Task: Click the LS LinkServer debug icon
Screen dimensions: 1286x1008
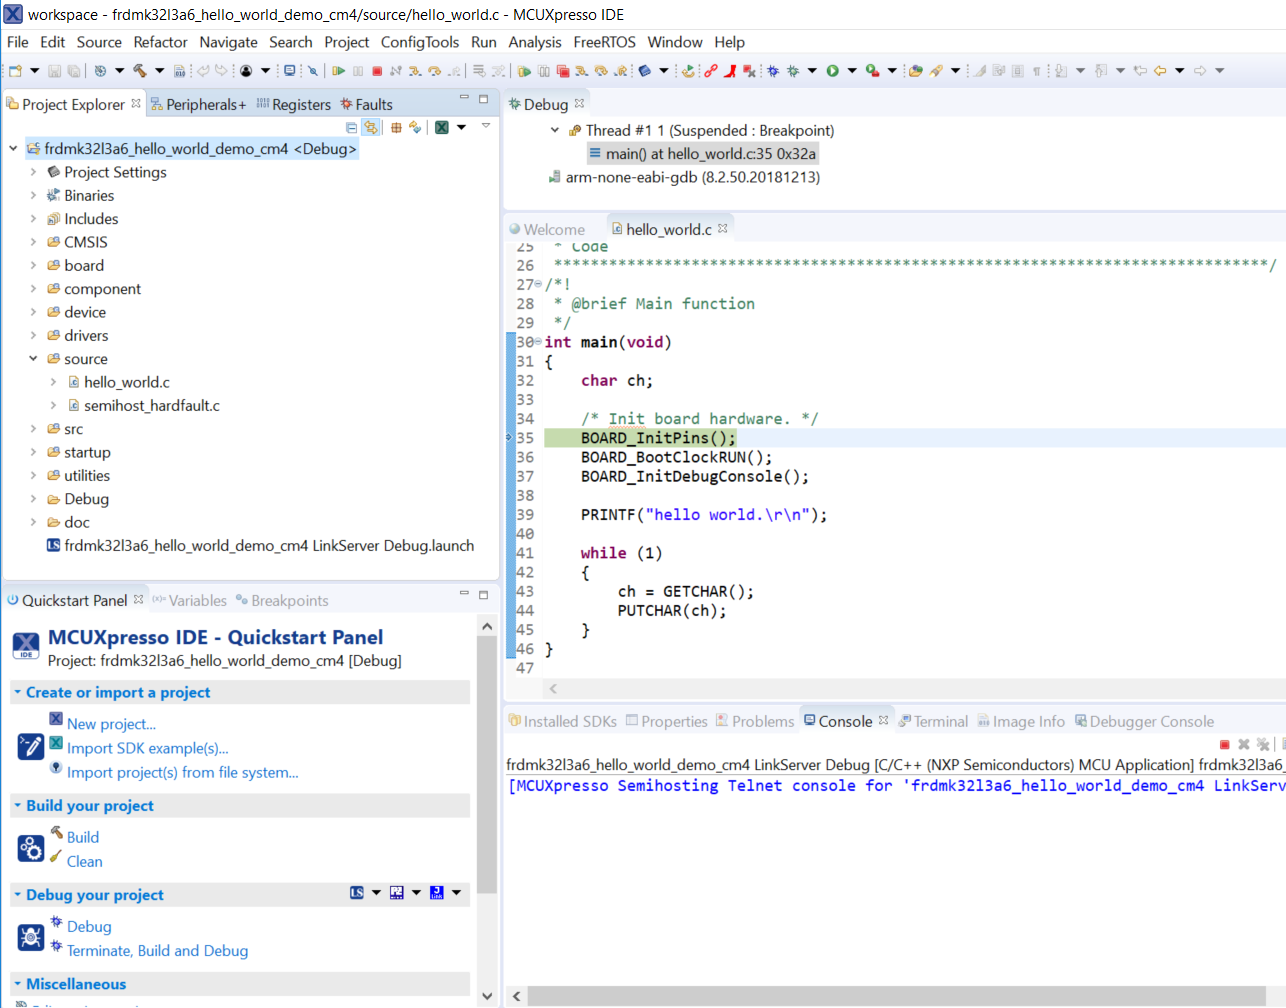Action: click(x=357, y=893)
